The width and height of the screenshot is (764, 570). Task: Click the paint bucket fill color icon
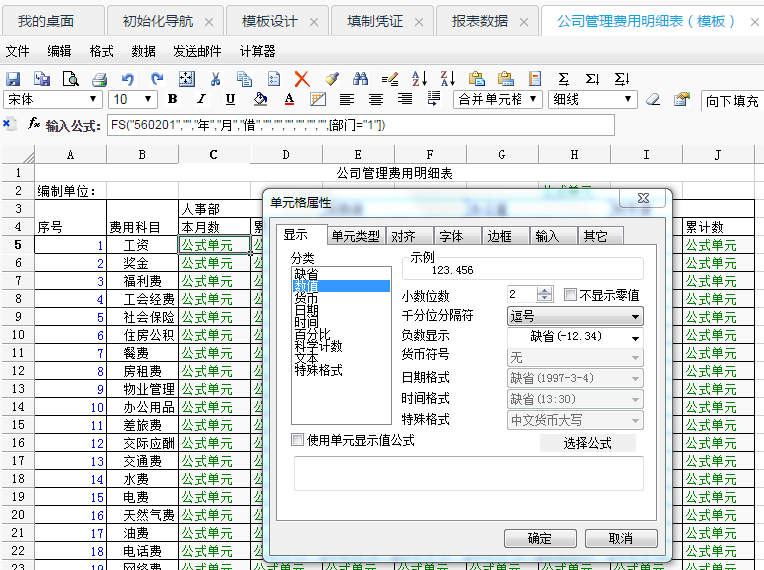260,99
